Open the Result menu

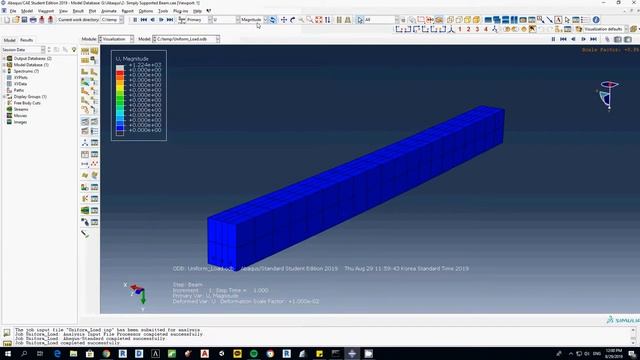(x=78, y=11)
